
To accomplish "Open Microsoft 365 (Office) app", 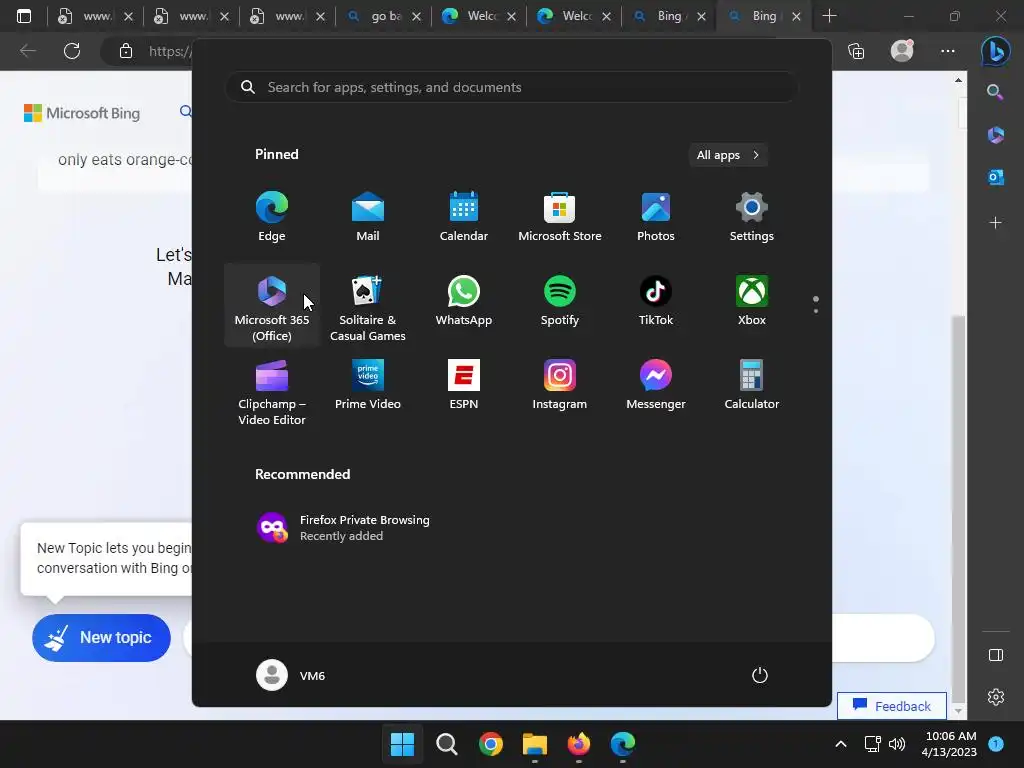I will tap(272, 306).
